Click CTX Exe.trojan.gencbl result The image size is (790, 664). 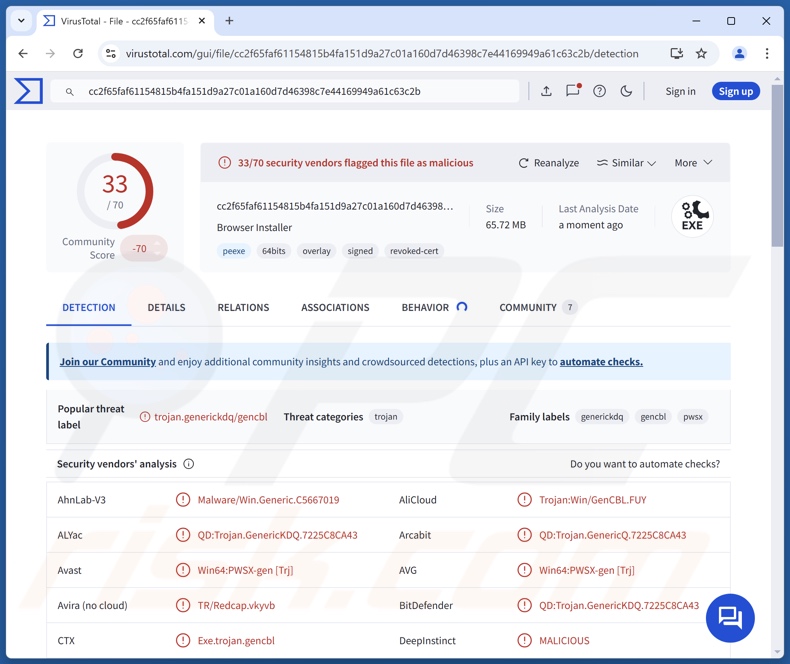(236, 641)
